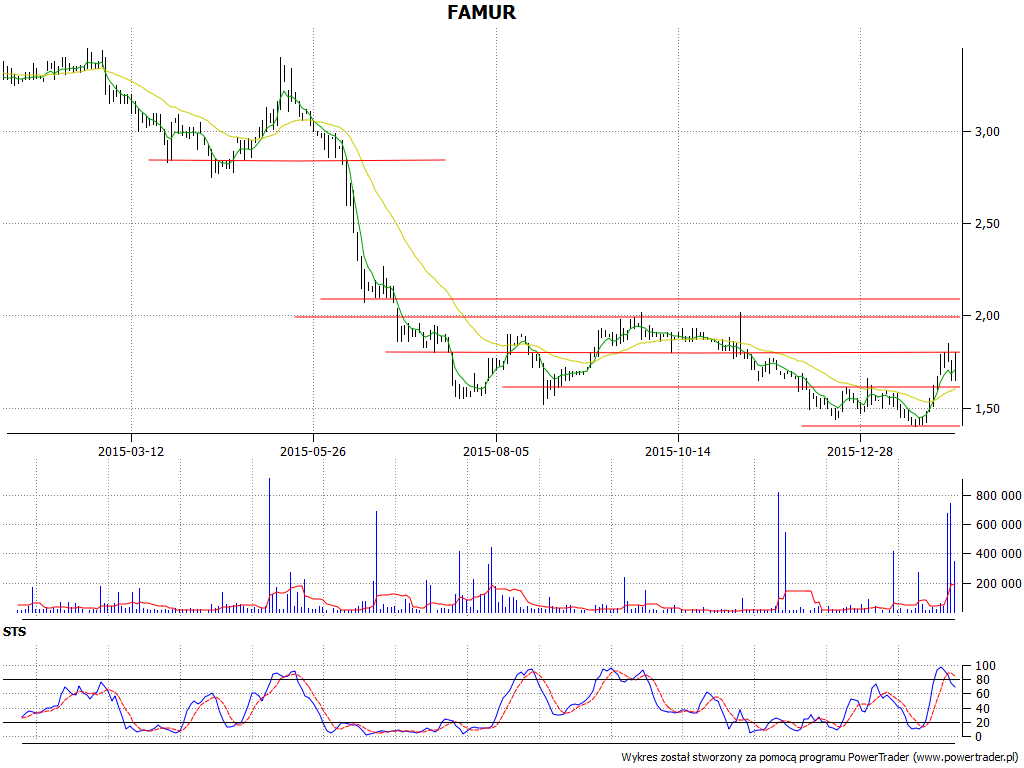Click the 600 000 volume axis label
This screenshot has height=768, width=1024.
point(999,525)
